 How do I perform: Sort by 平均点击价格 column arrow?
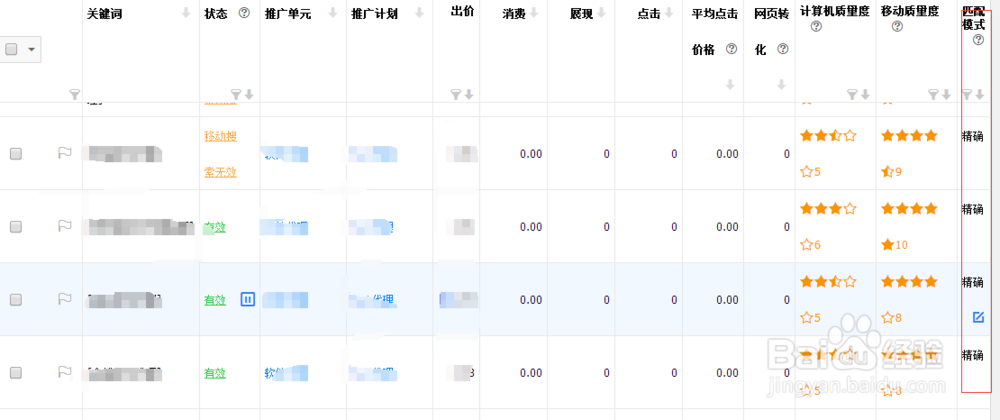tap(731, 85)
